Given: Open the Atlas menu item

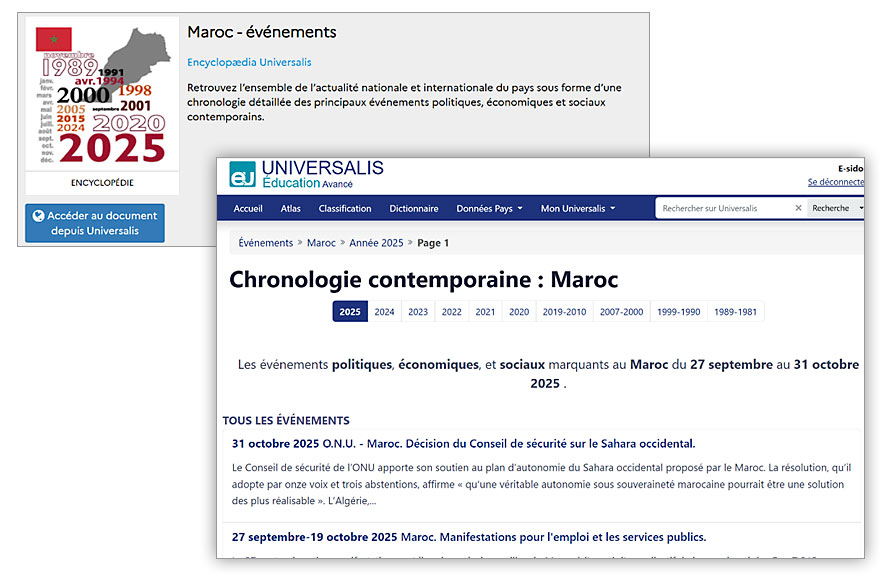Looking at the screenshot, I should [291, 209].
